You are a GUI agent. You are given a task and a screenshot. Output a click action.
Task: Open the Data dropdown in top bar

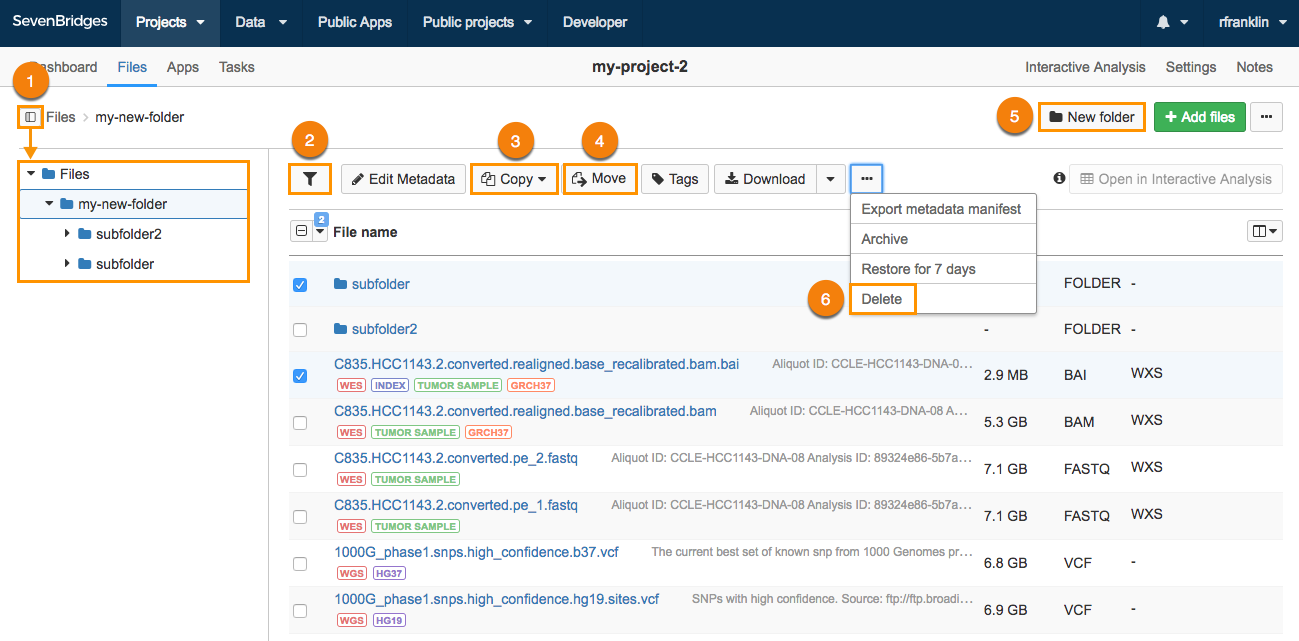pos(260,22)
